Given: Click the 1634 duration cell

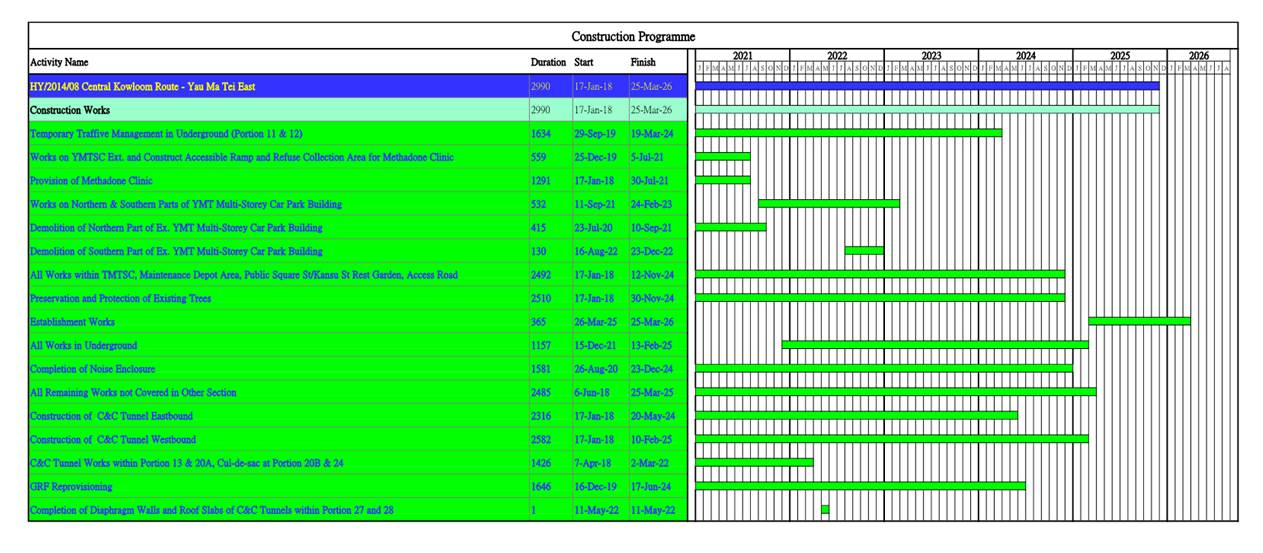Looking at the screenshot, I should point(539,134).
